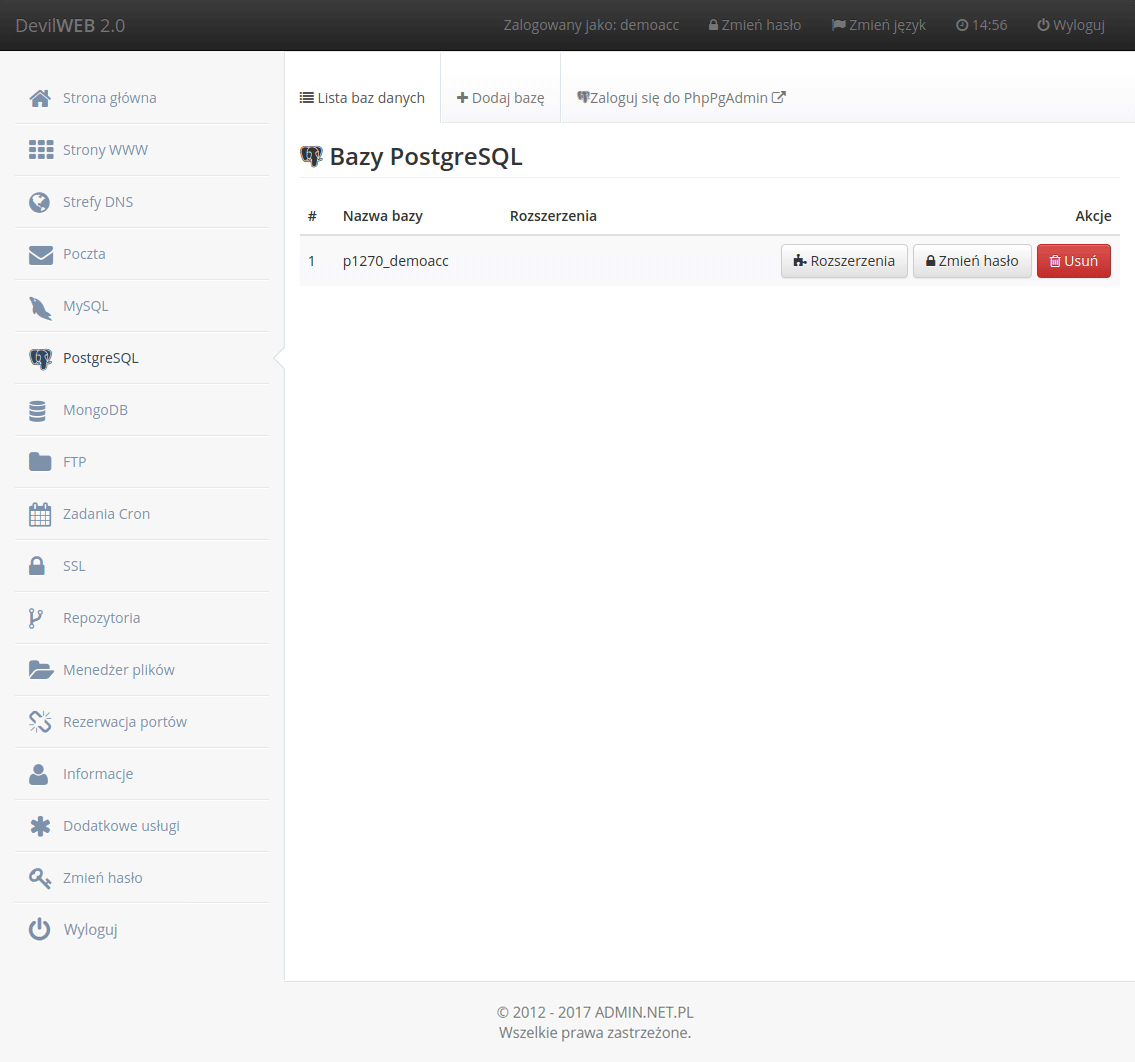Viewport: 1135px width, 1062px height.
Task: Switch to the Lista baz danych tab
Action: click(x=362, y=97)
